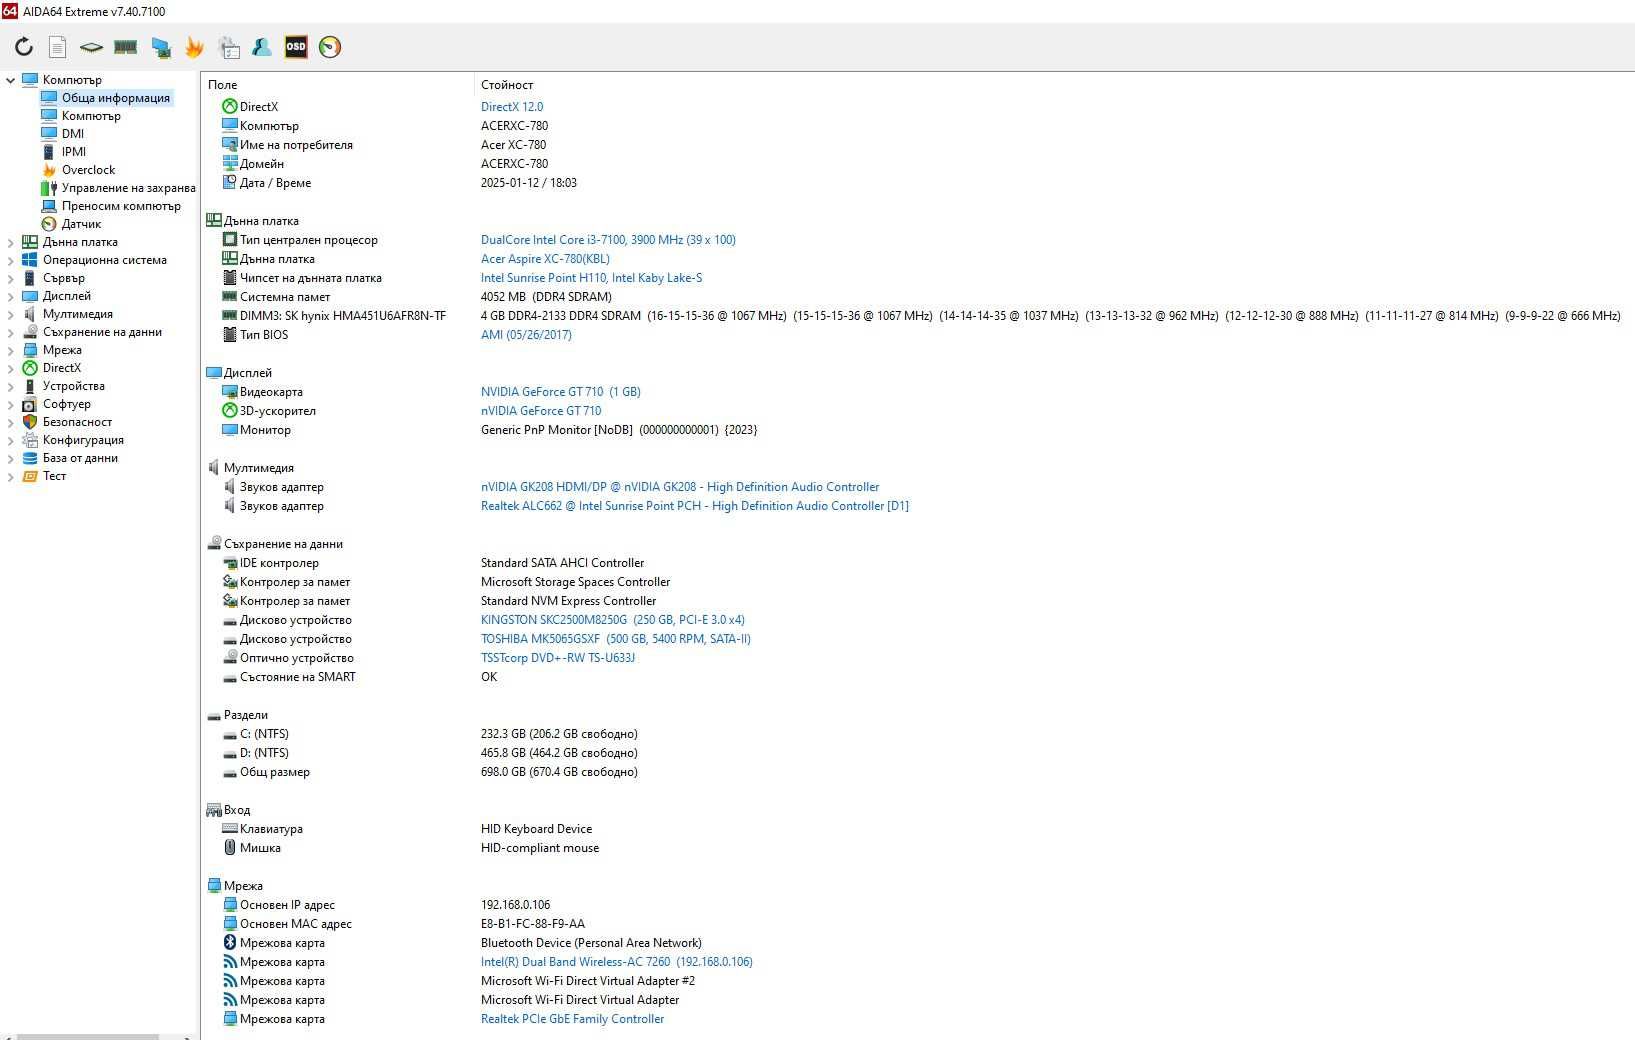This screenshot has height=1040, width=1635.
Task: Open the benchmark gauge toolbar icon
Action: 330,47
